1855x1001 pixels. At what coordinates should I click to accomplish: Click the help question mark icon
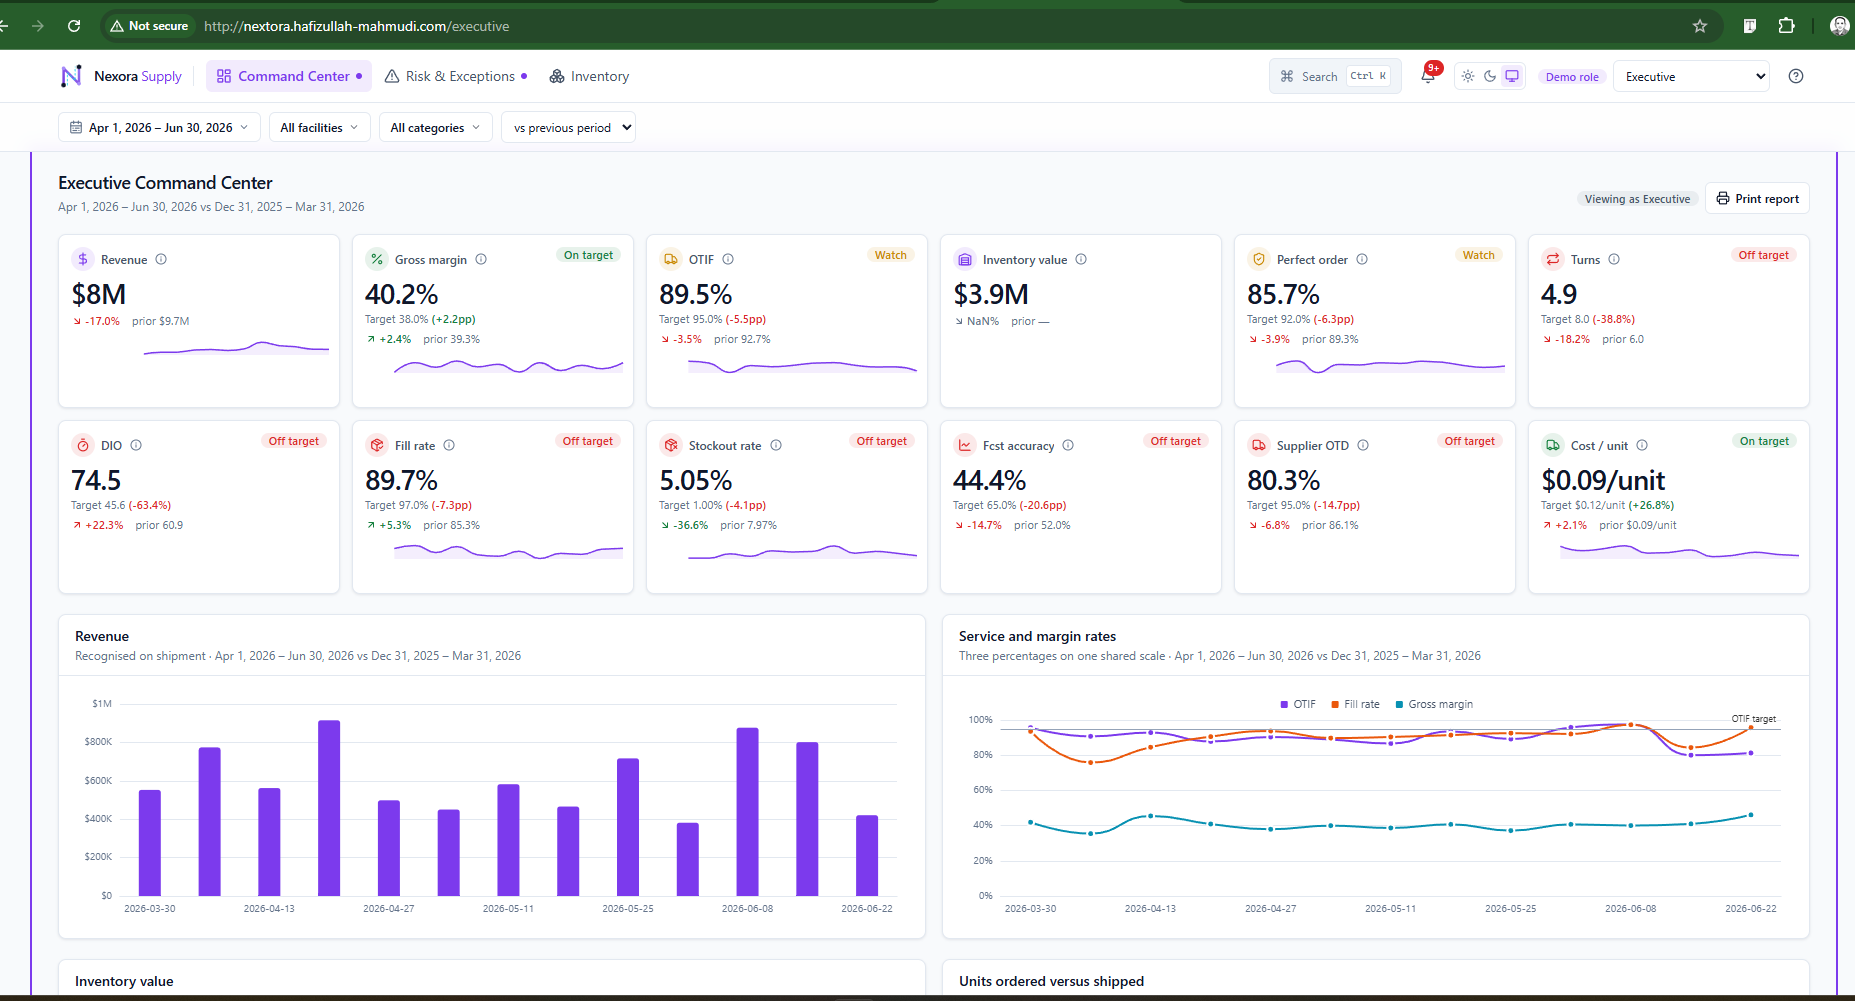click(x=1796, y=76)
